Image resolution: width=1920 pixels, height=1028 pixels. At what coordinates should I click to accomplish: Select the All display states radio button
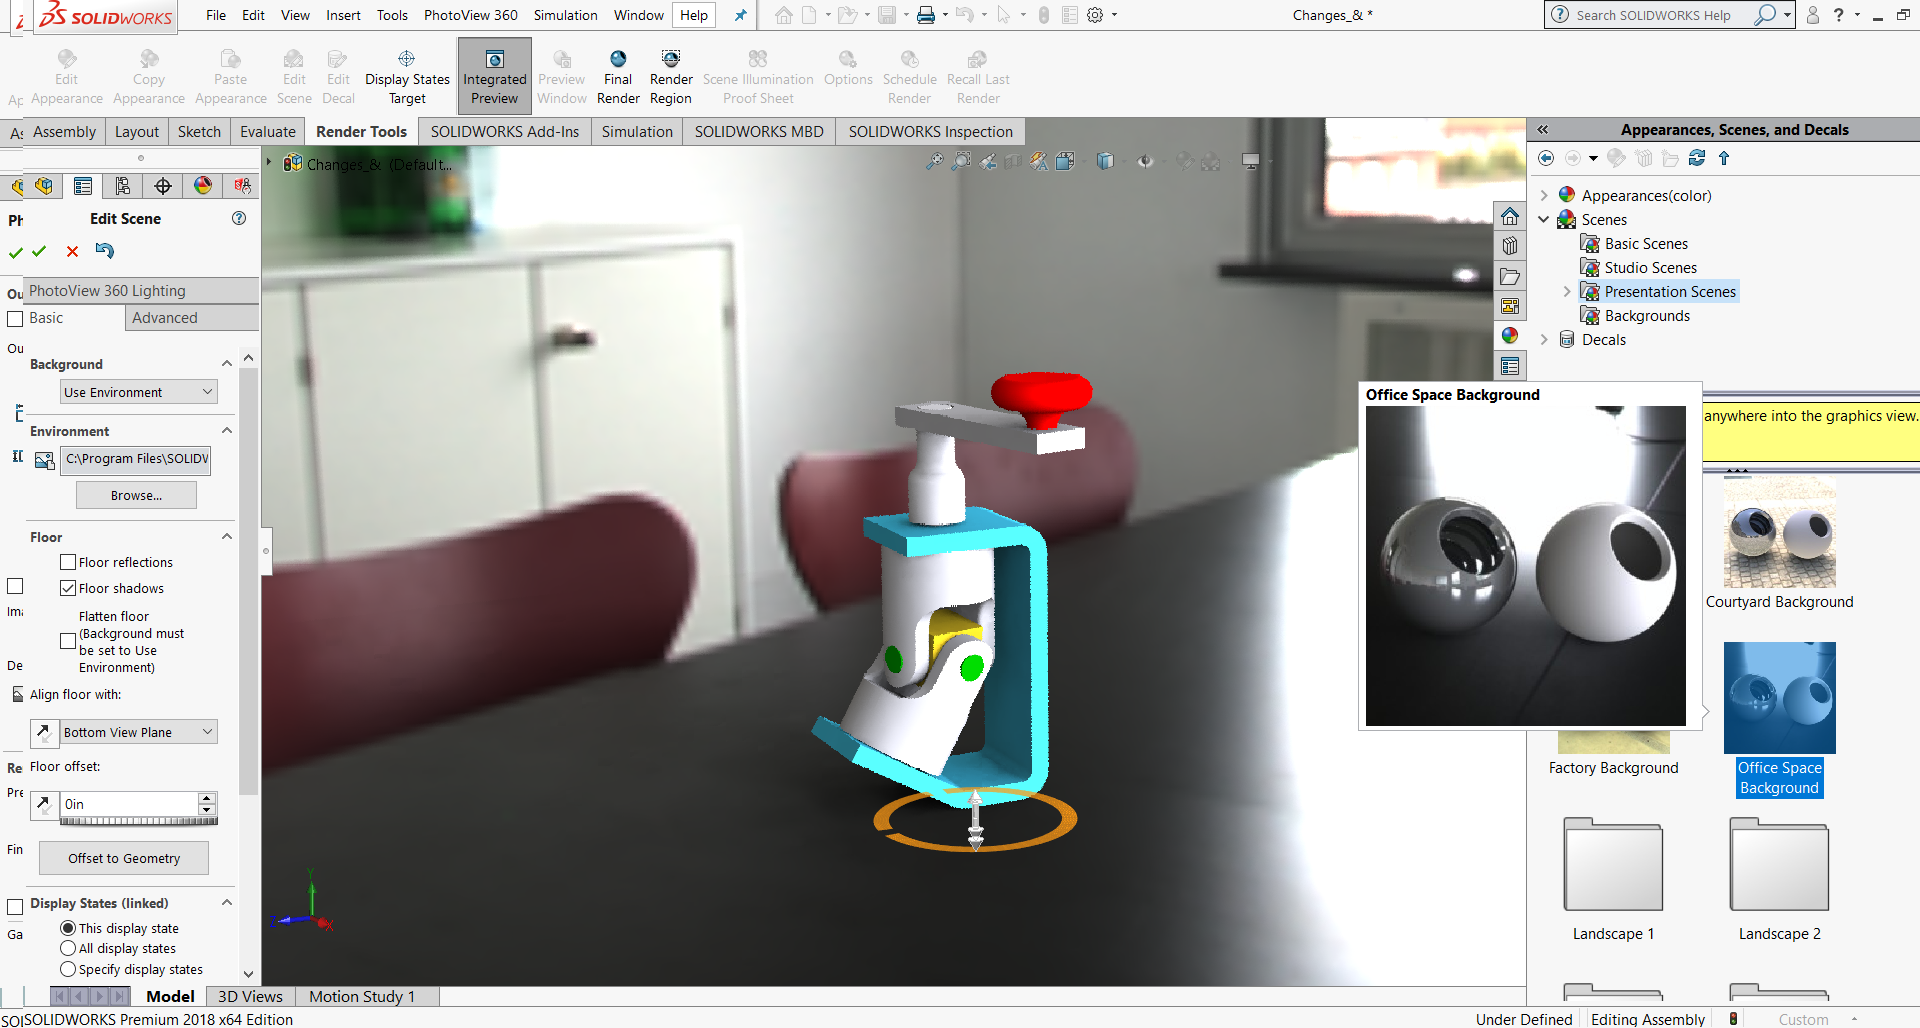pos(68,948)
